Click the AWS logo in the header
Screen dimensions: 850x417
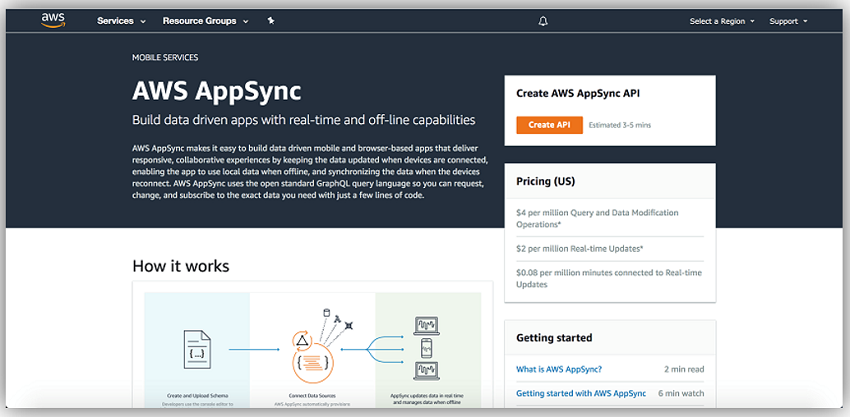[x=53, y=20]
